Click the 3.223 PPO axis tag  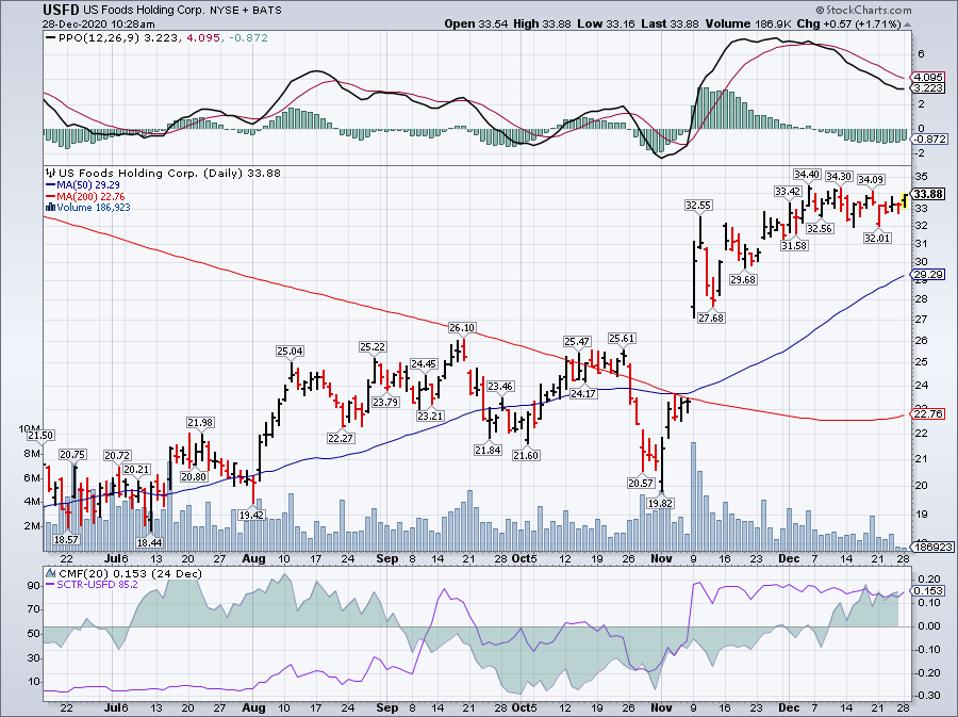[927, 89]
